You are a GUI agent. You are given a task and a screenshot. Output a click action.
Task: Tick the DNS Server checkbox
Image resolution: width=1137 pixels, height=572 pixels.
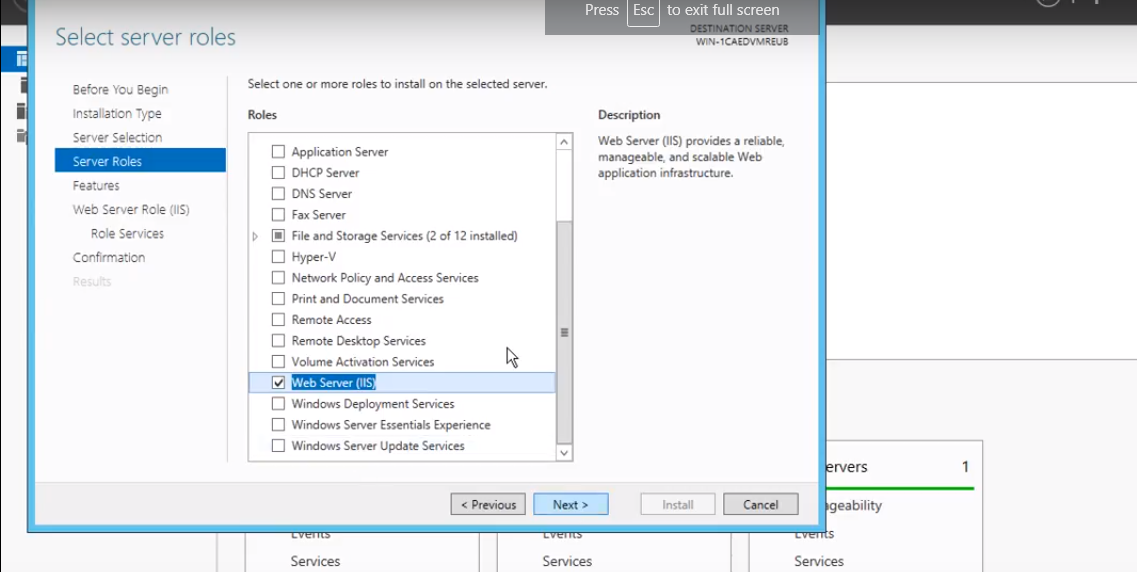pyautogui.click(x=278, y=194)
